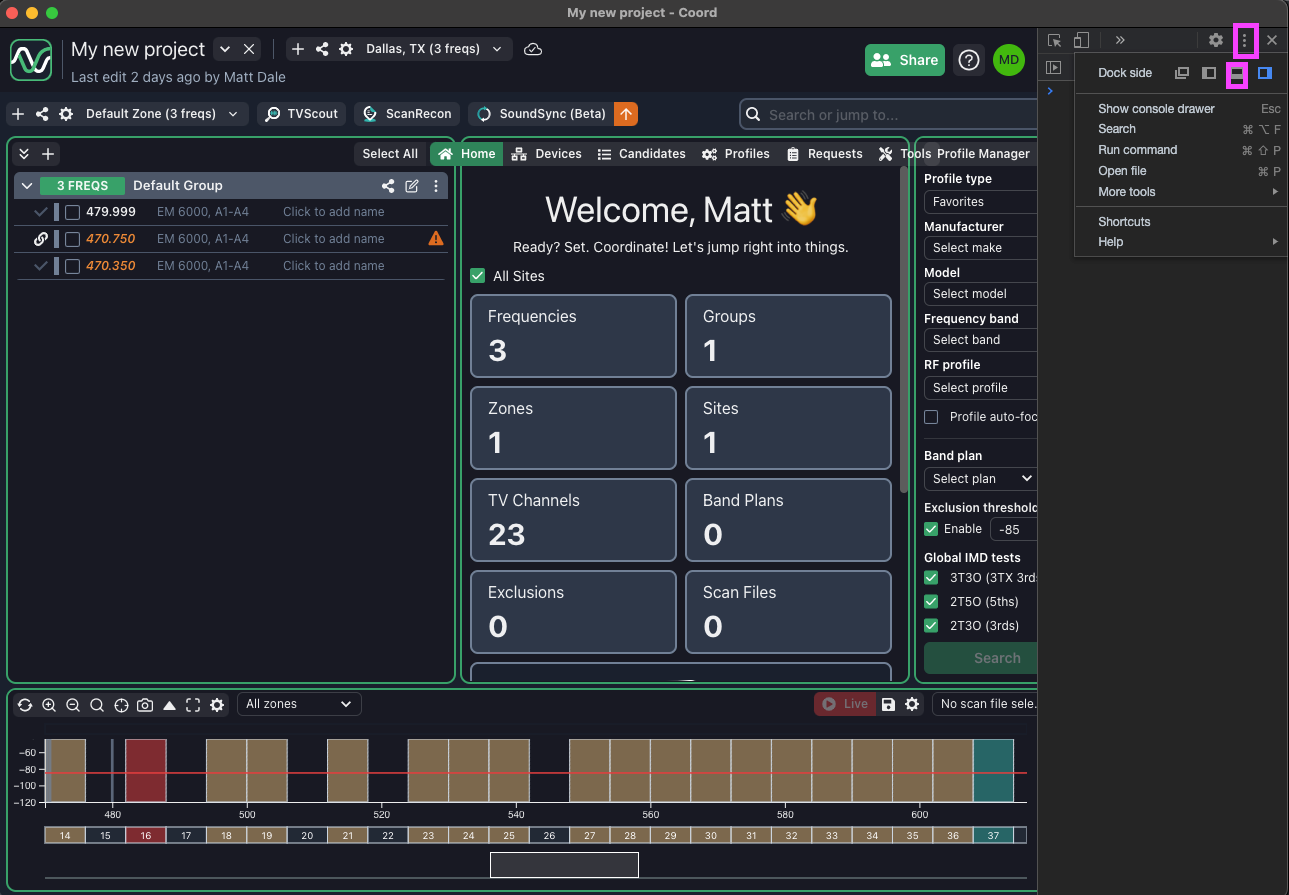1289x895 pixels.
Task: Save the scan with the floppy disk icon
Action: (x=888, y=704)
